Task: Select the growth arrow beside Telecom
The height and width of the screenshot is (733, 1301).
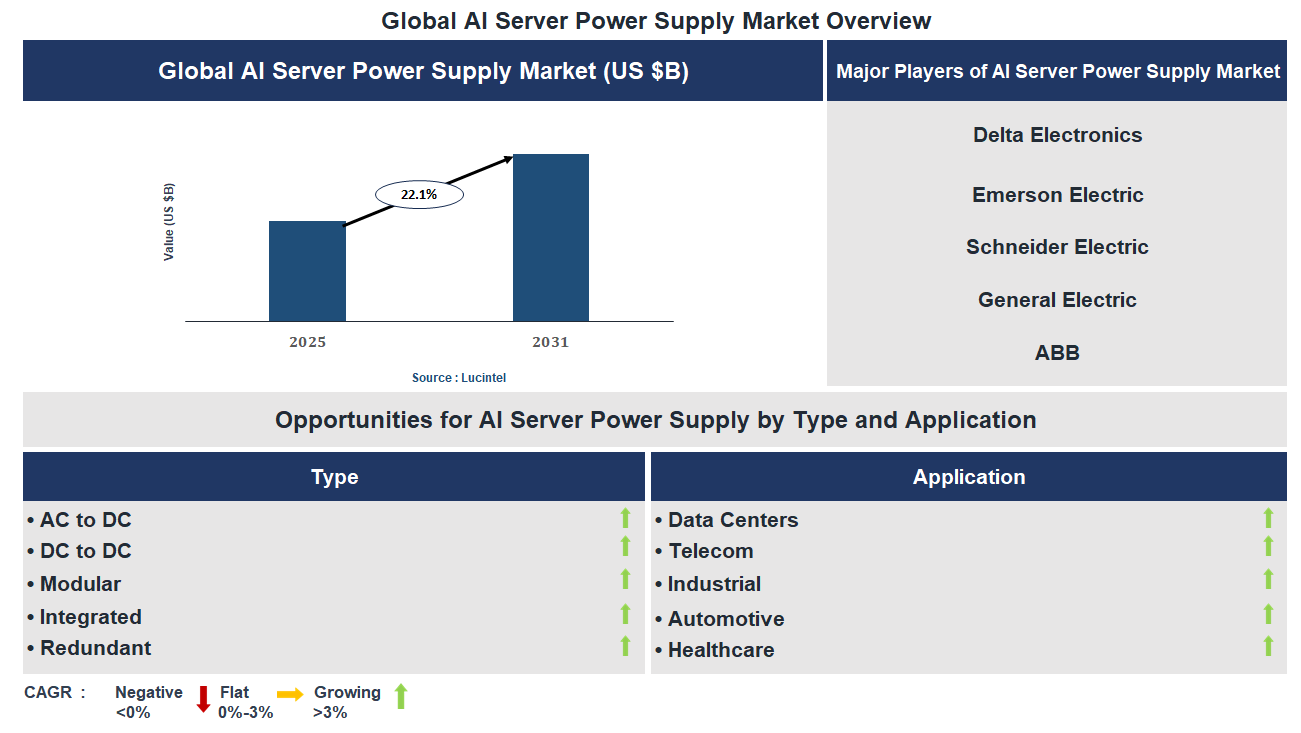Action: pyautogui.click(x=1268, y=550)
